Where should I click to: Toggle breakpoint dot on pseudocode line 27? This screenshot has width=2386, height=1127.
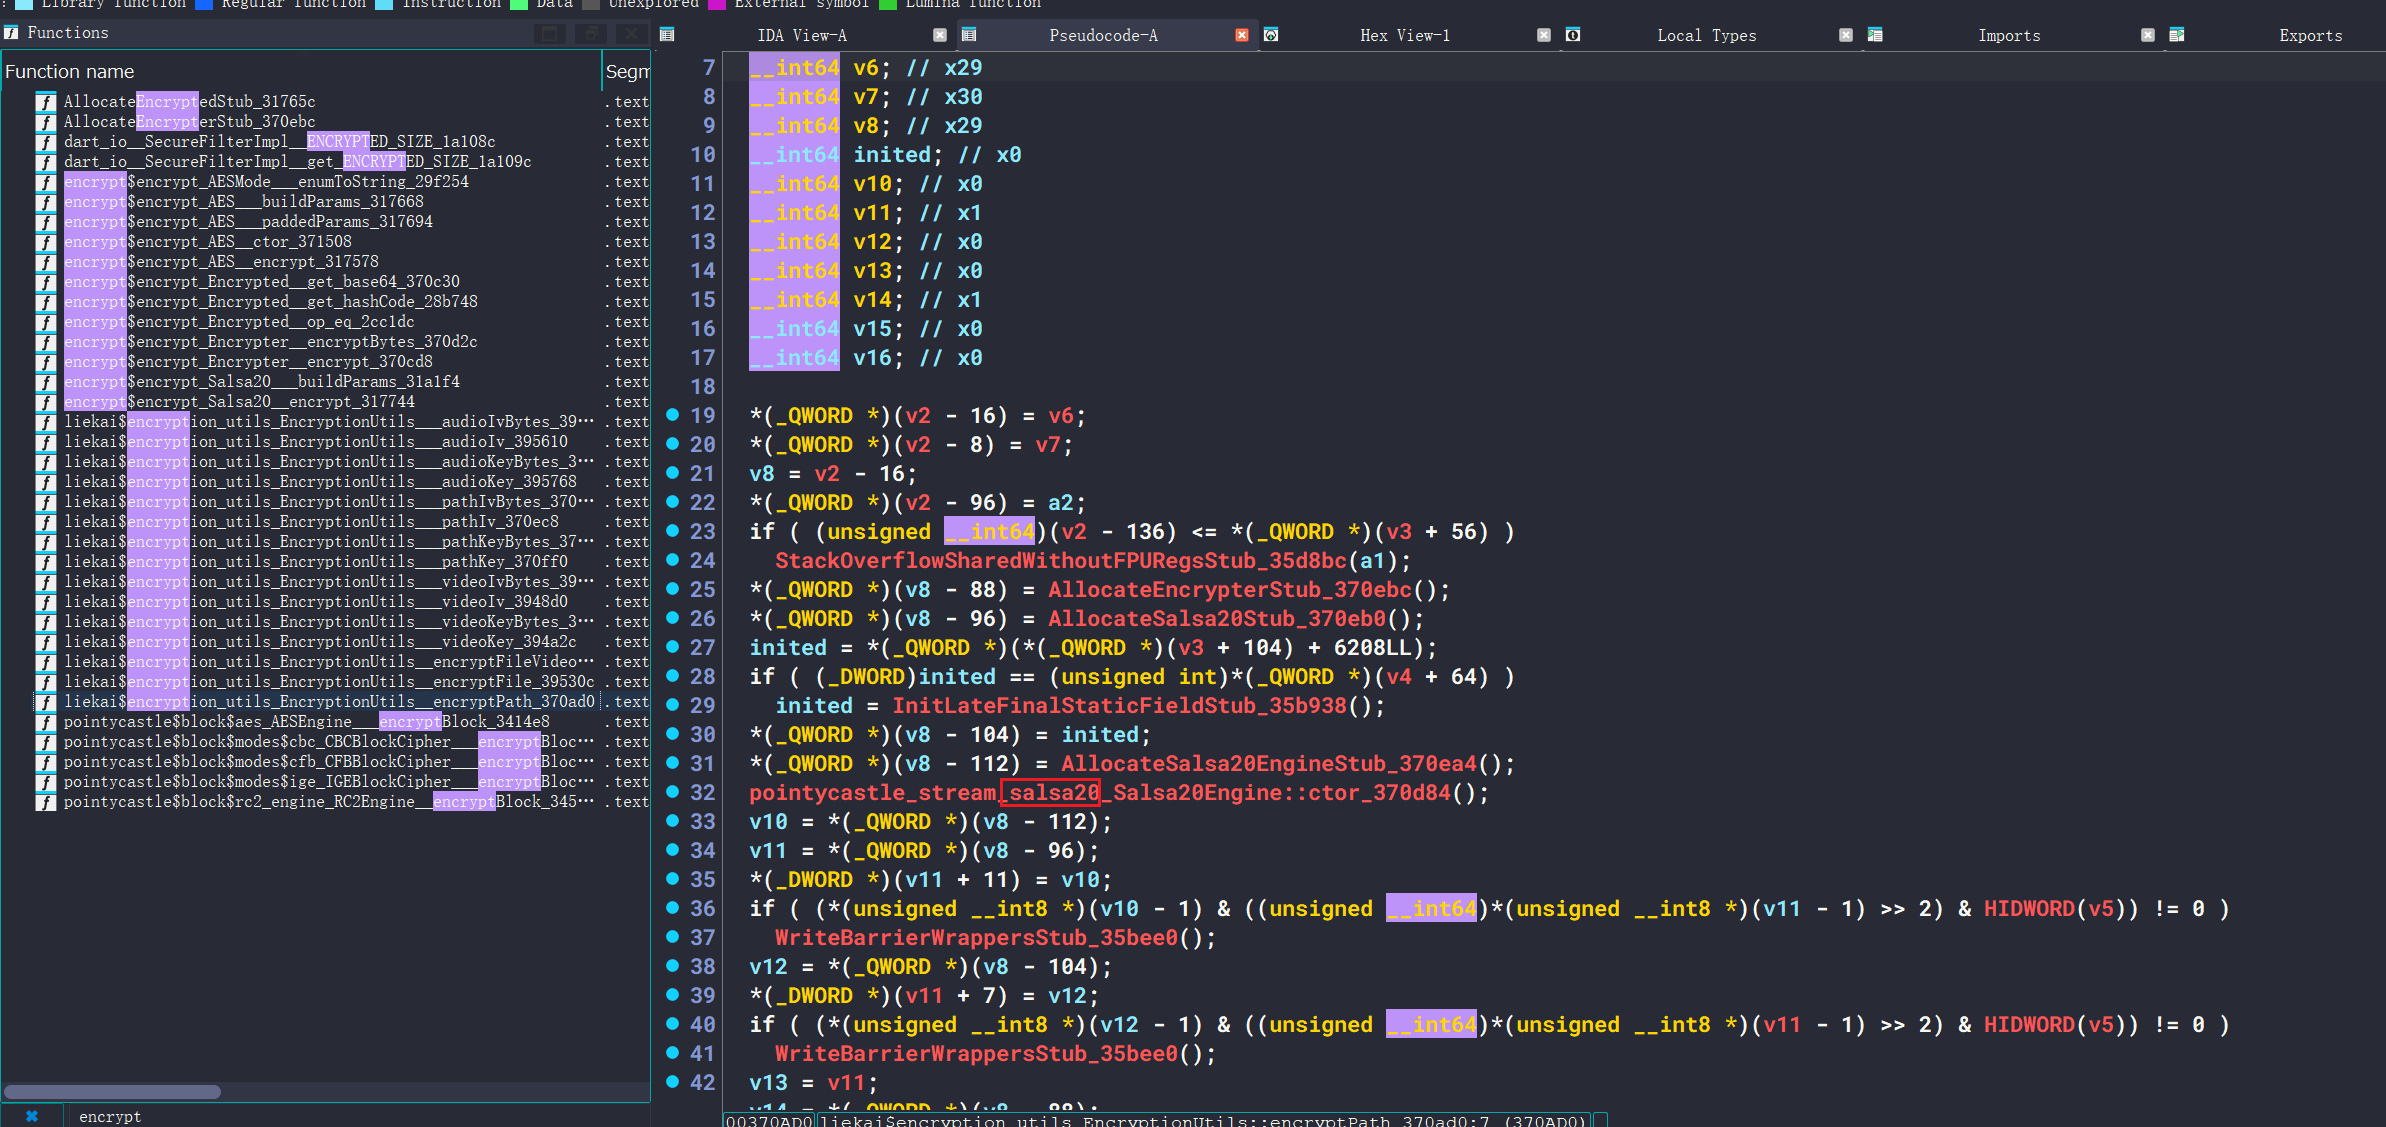pos(673,646)
